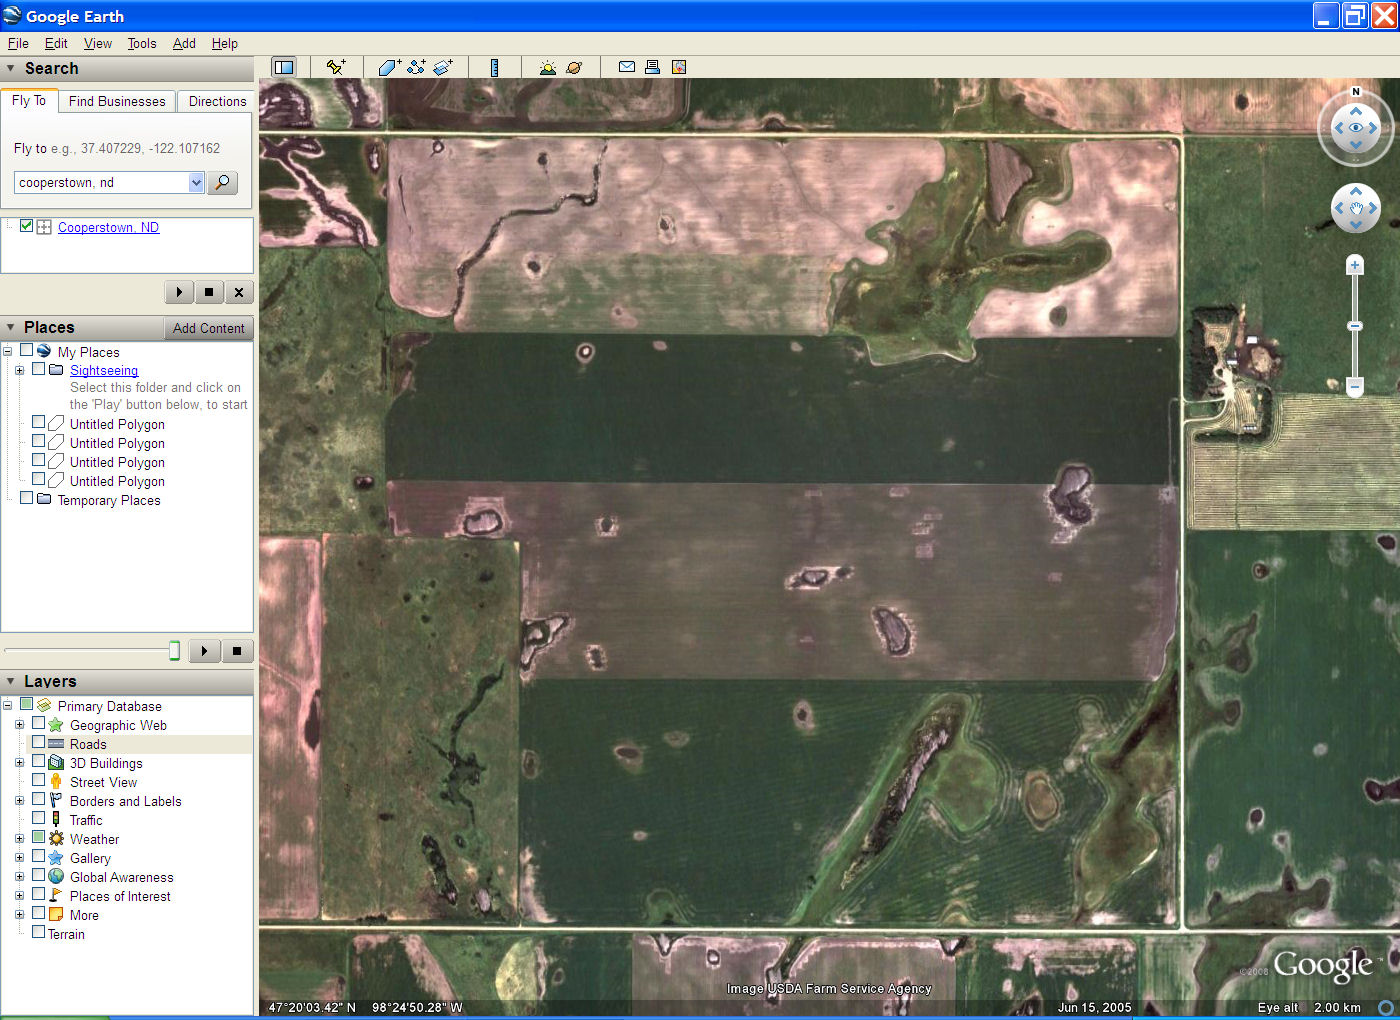Click the Add Content button
The width and height of the screenshot is (1400, 1020).
[x=208, y=328]
